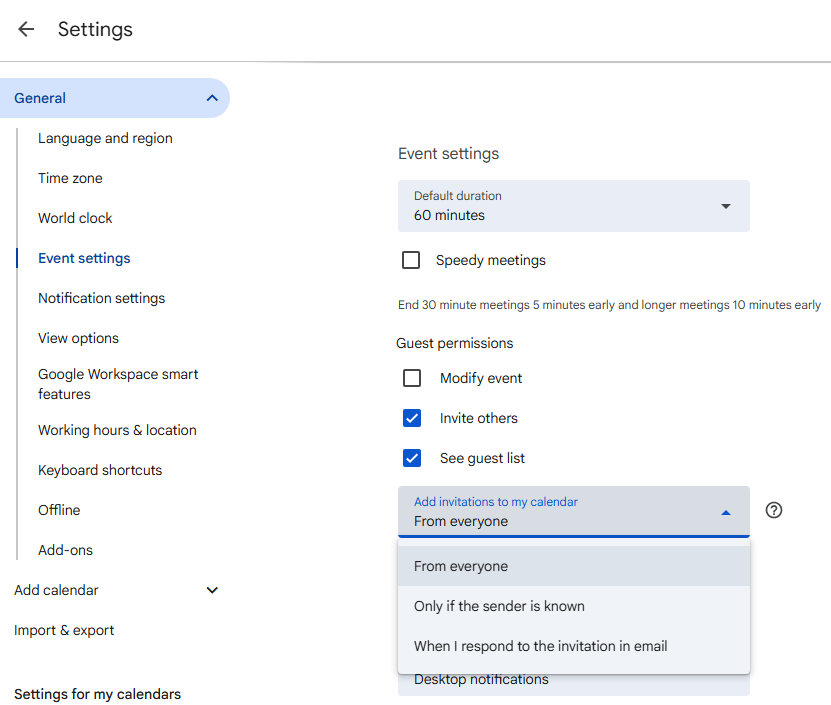The image size is (831, 705).
Task: Click the Settings for my calendars heading
Action: [97, 694]
